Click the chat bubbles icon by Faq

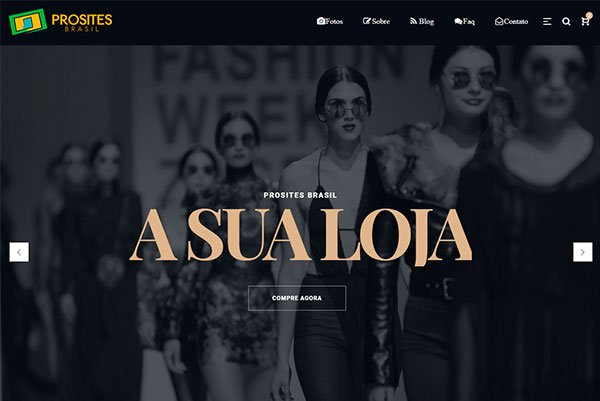pyautogui.click(x=458, y=21)
